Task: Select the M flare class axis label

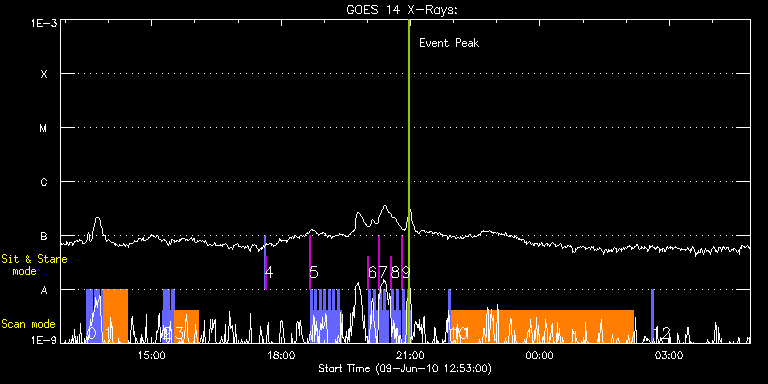Action: [44, 128]
